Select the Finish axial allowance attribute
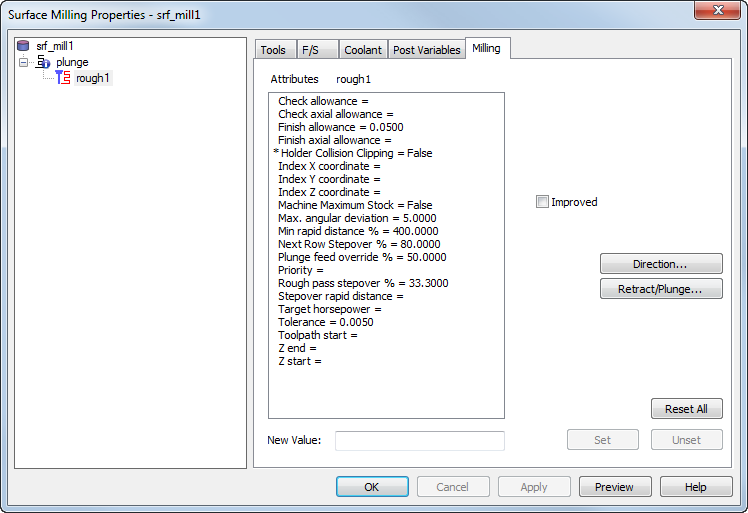Screen dimensions: 748x513 (x=334, y=140)
